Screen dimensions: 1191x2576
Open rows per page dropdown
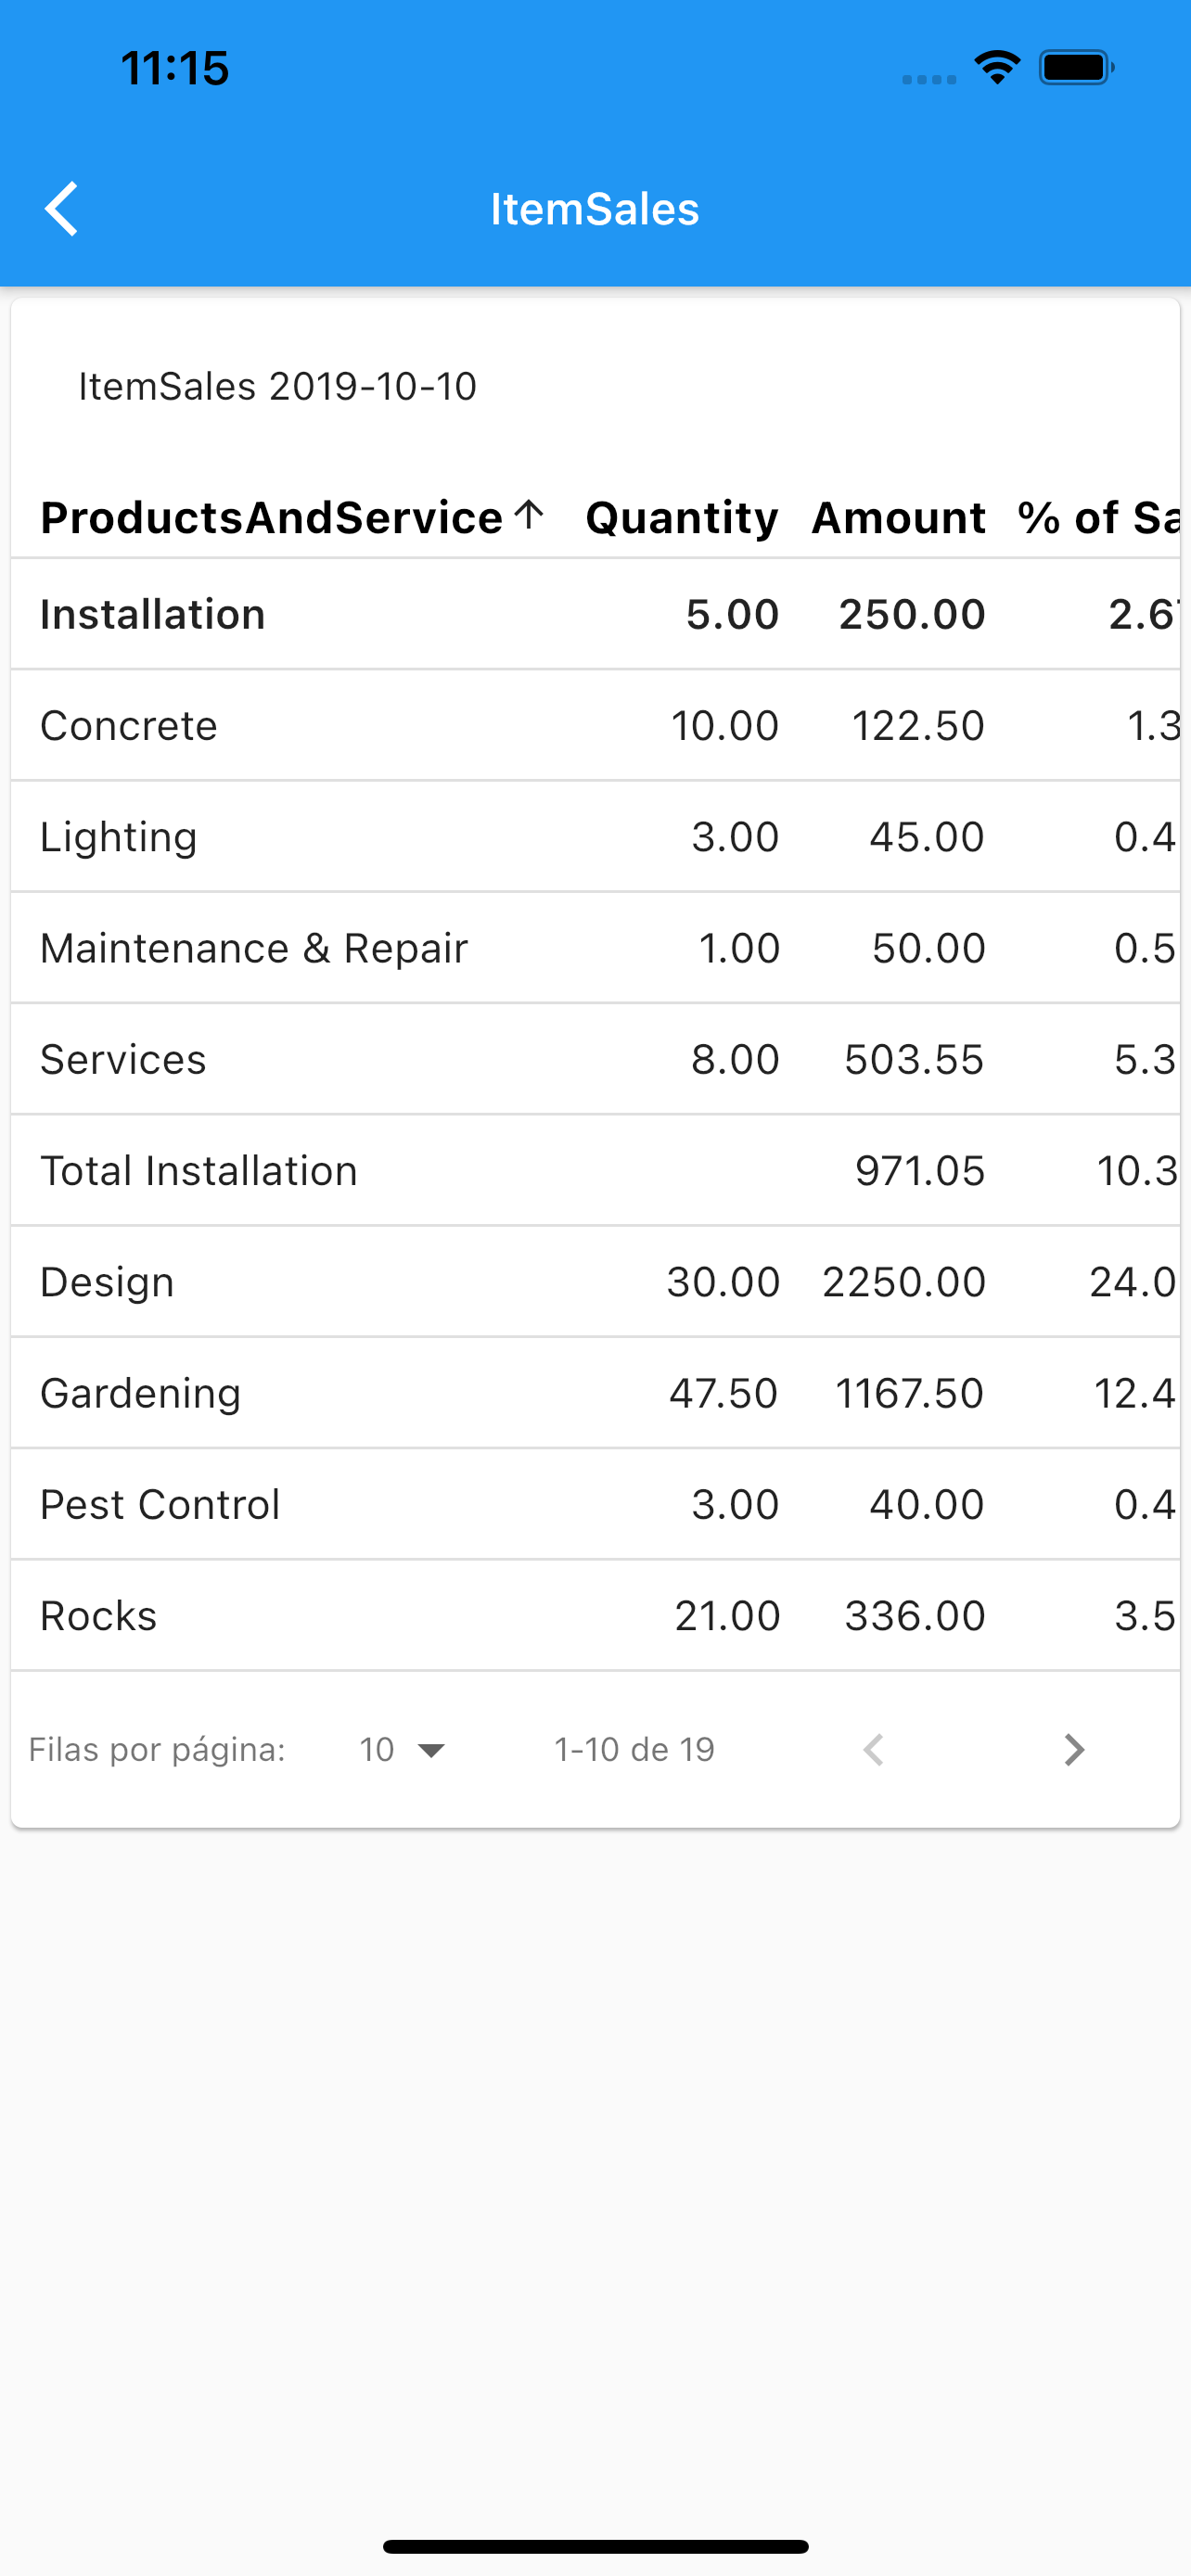[403, 1749]
